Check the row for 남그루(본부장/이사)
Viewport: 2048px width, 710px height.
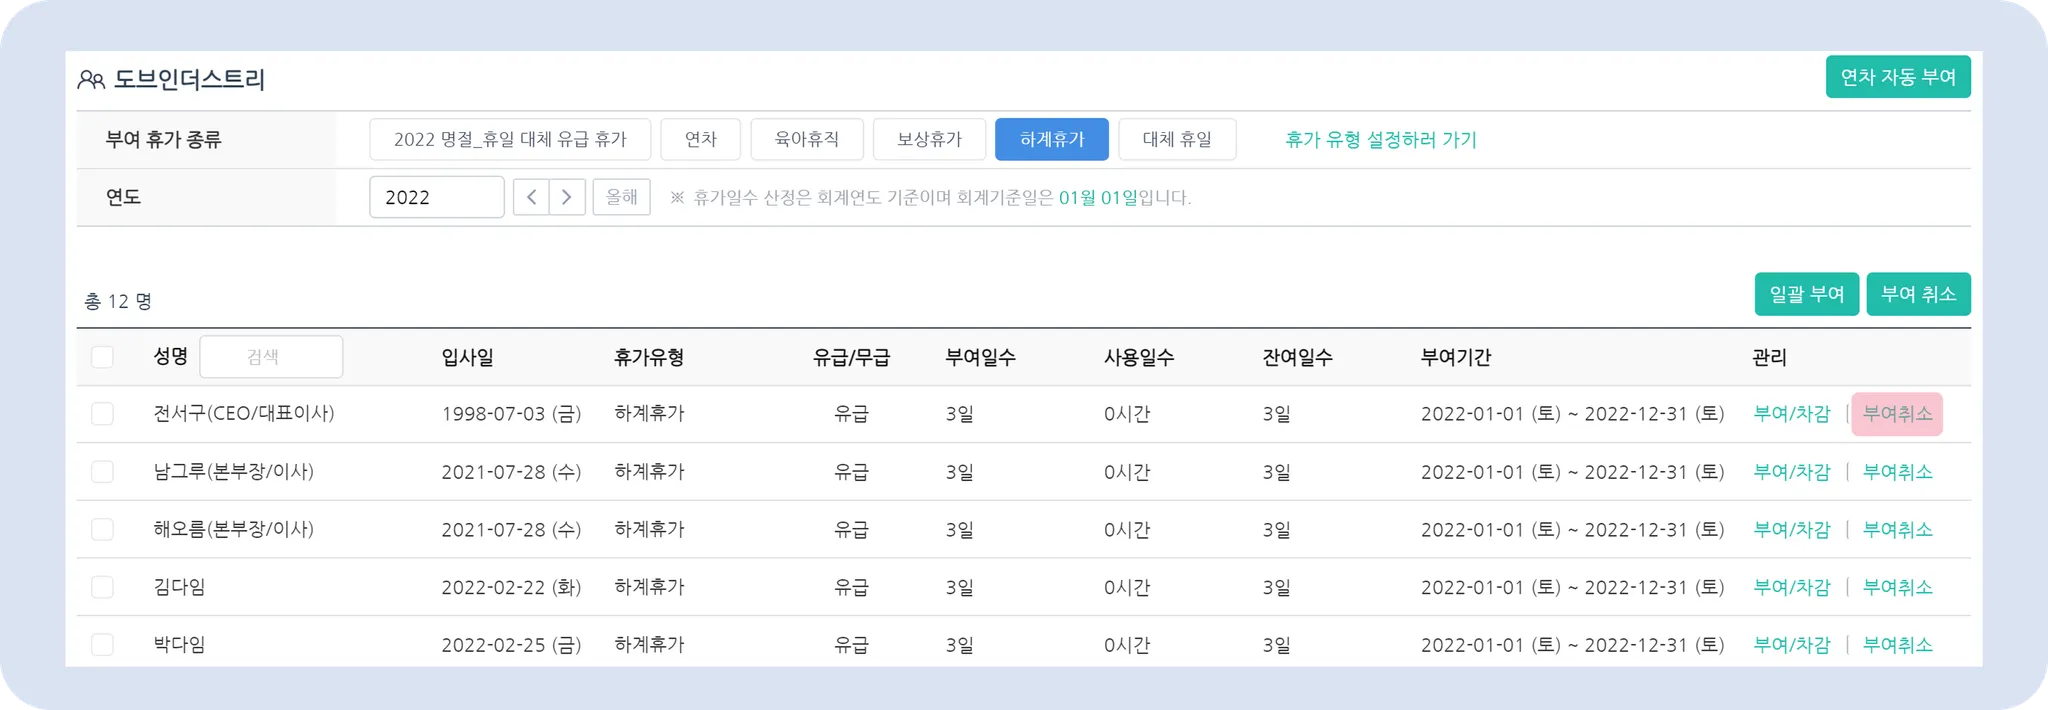point(102,472)
